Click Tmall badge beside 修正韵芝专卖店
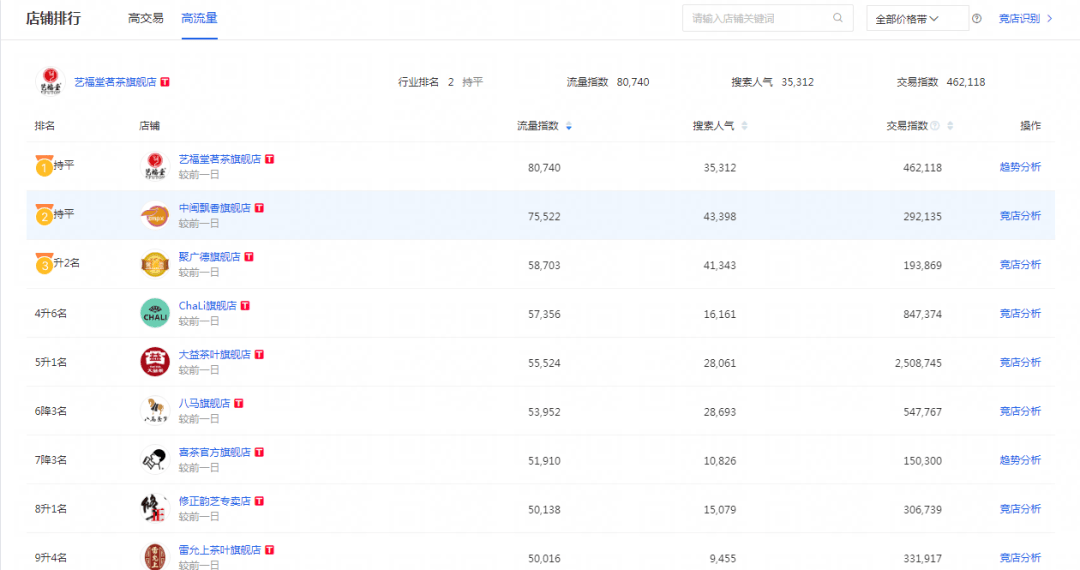1080x570 pixels. tap(260, 501)
